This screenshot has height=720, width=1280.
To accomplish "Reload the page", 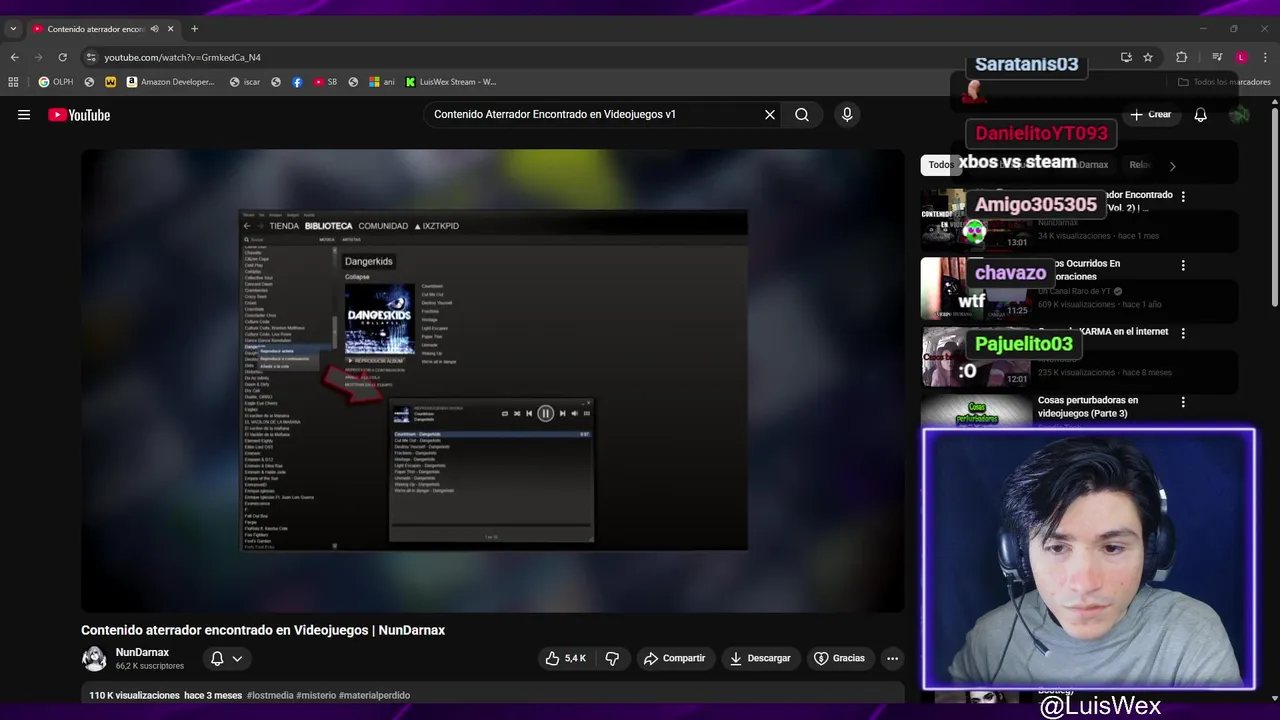I will pos(62,57).
